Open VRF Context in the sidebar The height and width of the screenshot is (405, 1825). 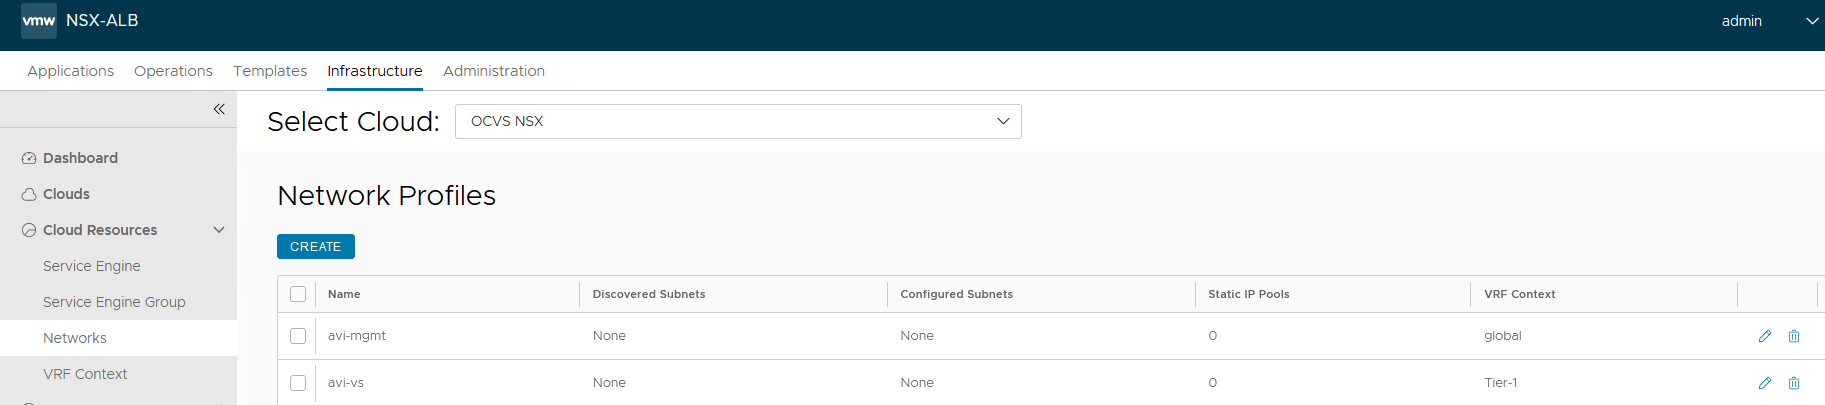[85, 374]
